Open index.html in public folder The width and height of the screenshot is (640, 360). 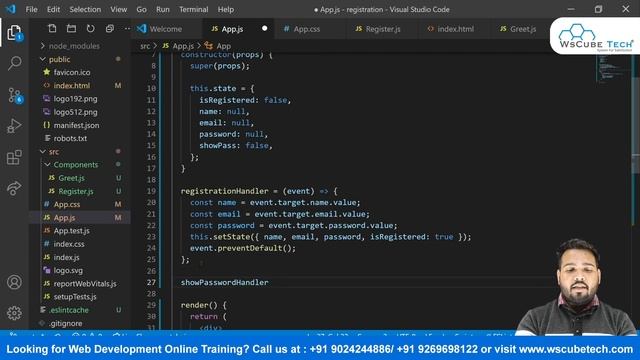pos(72,85)
